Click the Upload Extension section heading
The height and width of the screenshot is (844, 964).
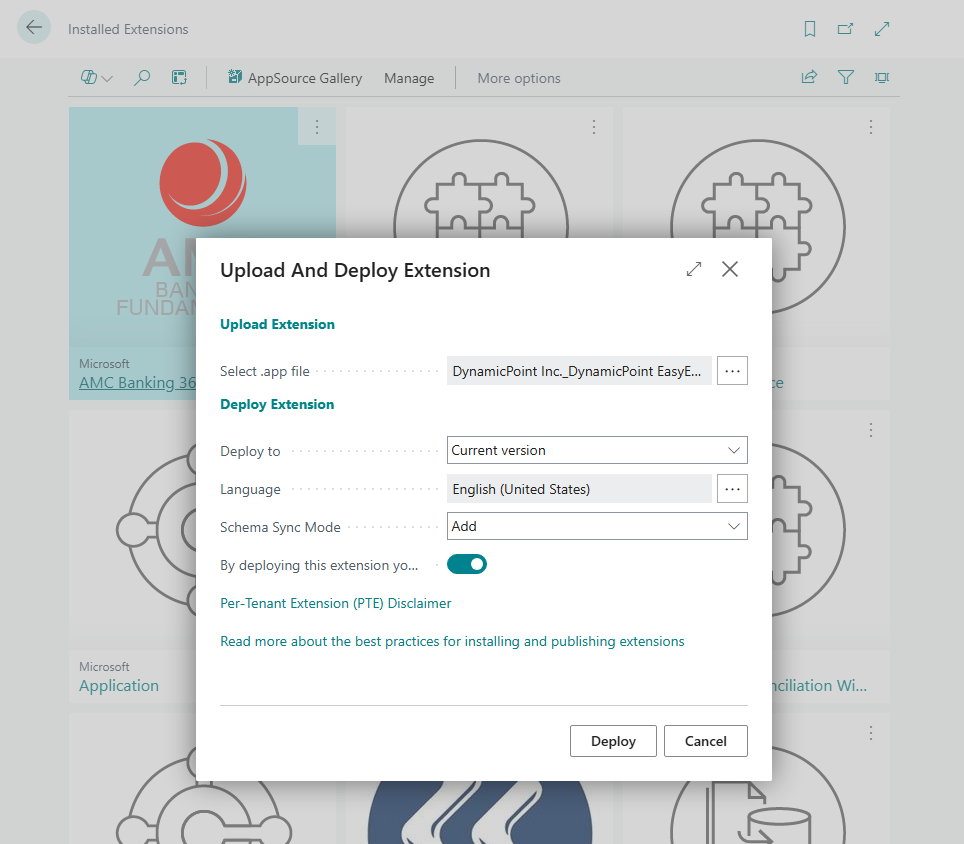[277, 324]
